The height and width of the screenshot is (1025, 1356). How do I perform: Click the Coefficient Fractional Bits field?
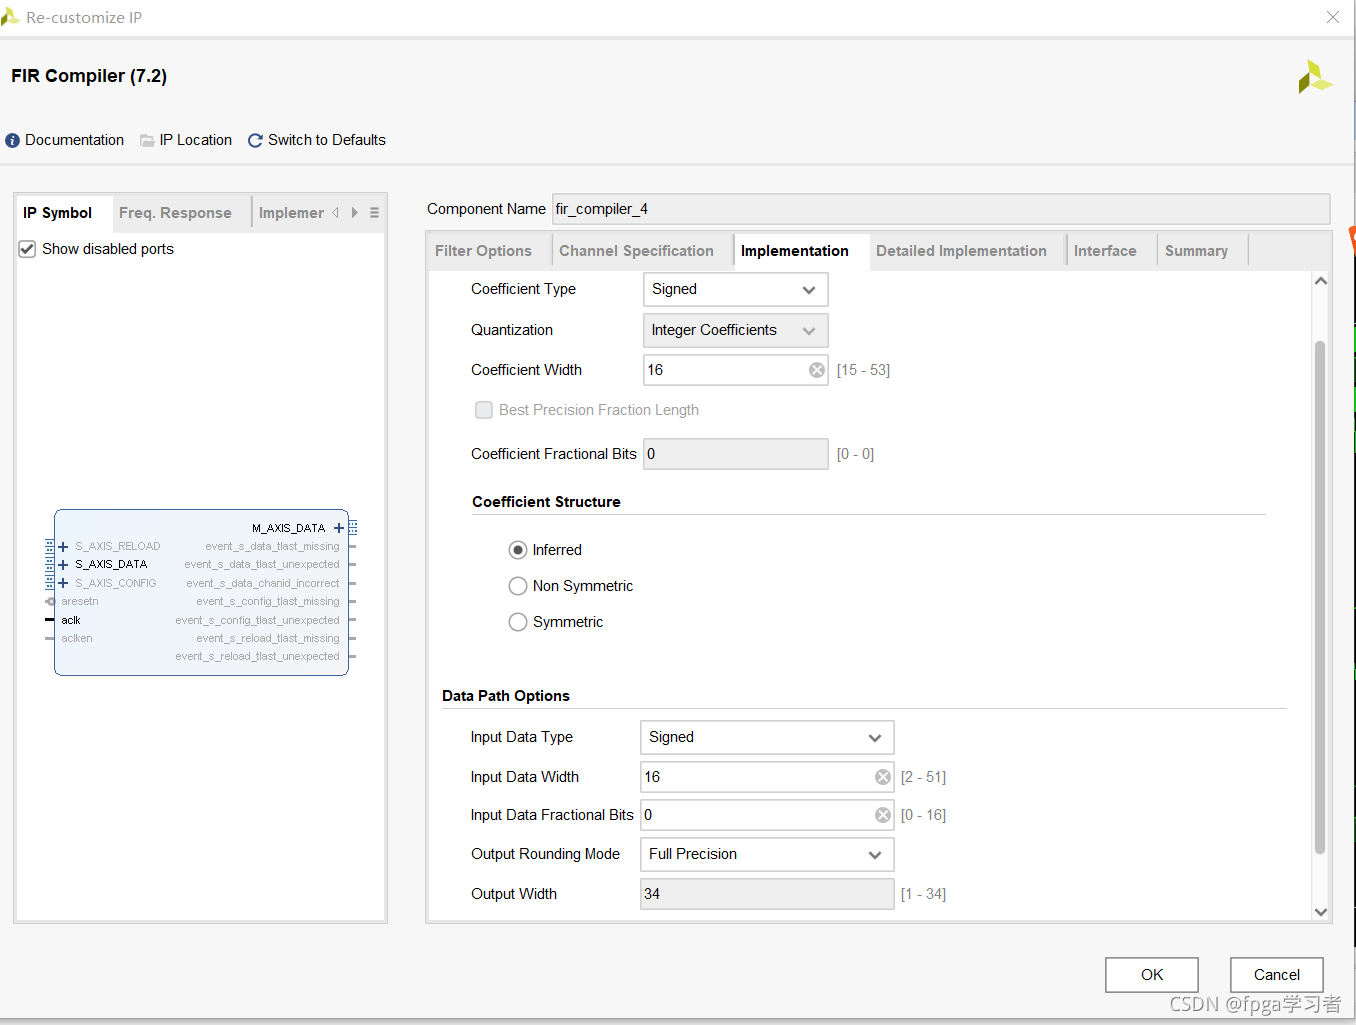[x=736, y=454]
